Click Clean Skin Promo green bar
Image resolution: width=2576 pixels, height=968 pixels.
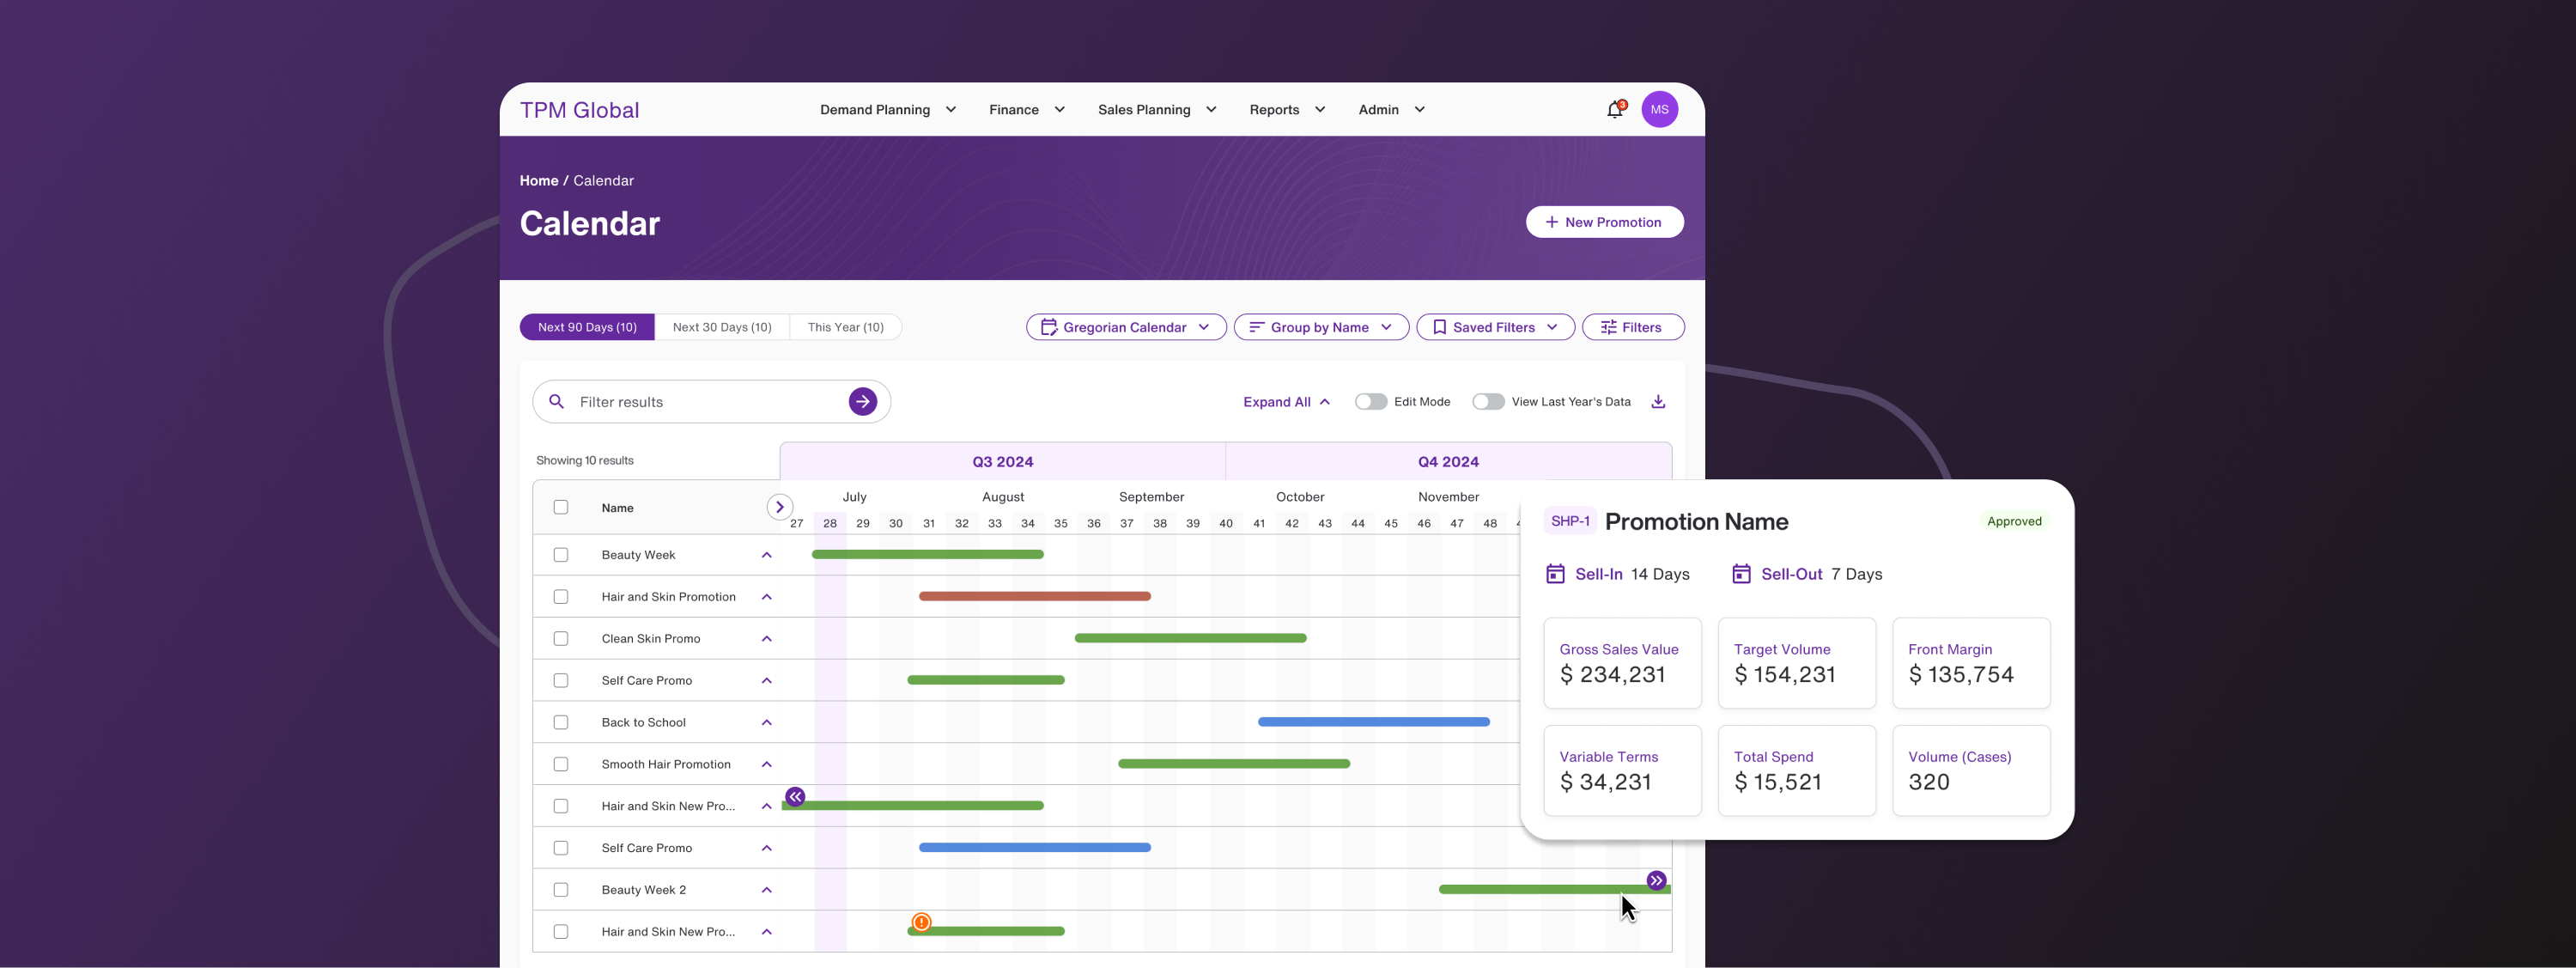pos(1191,638)
